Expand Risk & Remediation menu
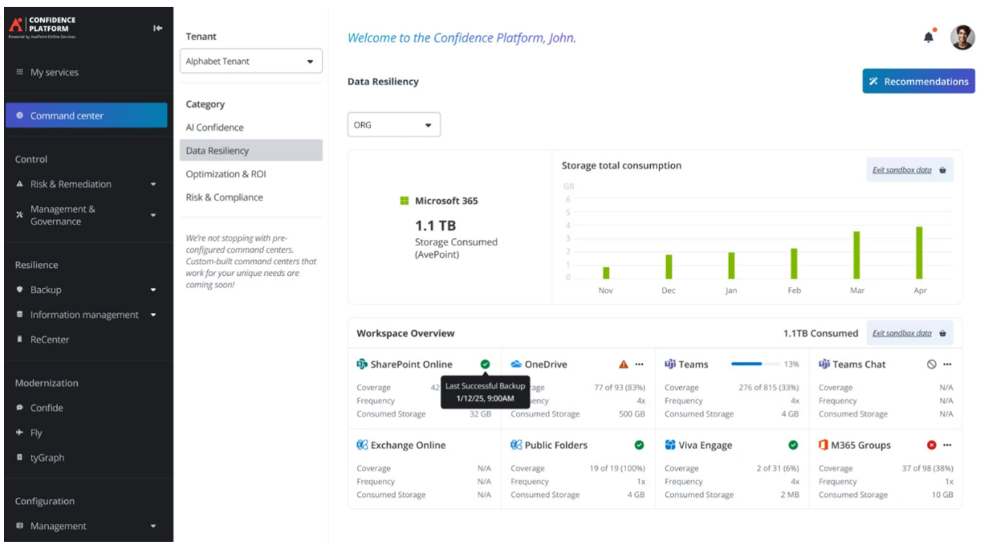Viewport: 983px width, 545px height. click(154, 184)
